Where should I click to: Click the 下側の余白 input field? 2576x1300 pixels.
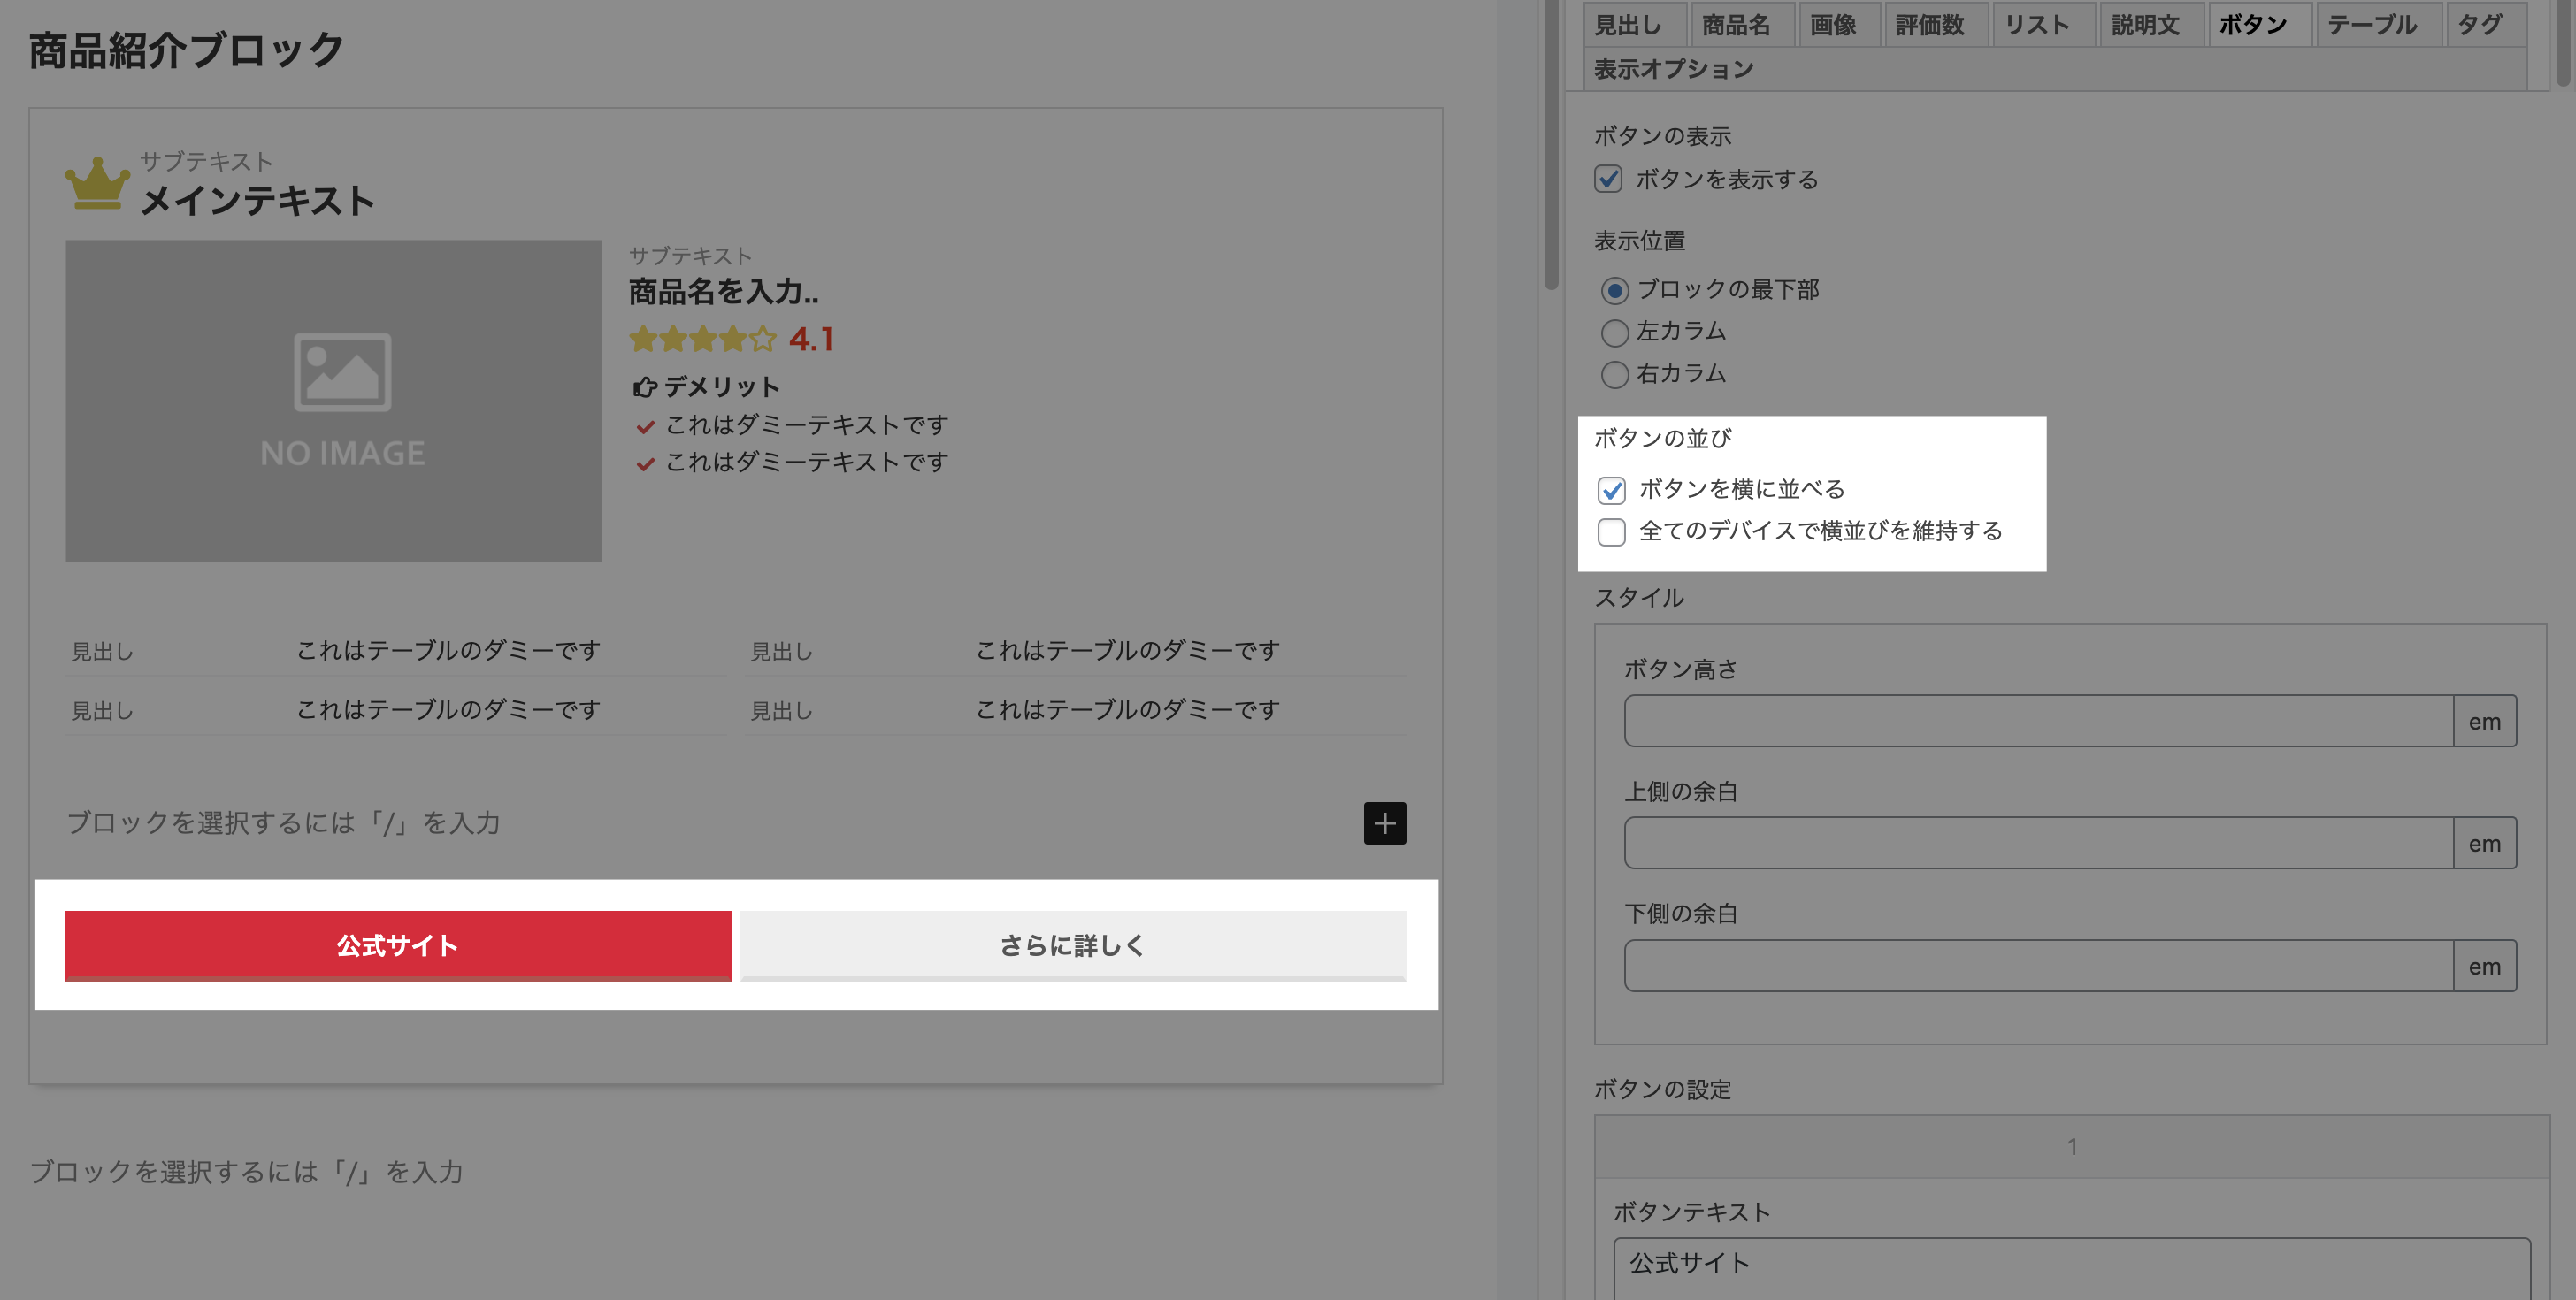pyautogui.click(x=2038, y=966)
